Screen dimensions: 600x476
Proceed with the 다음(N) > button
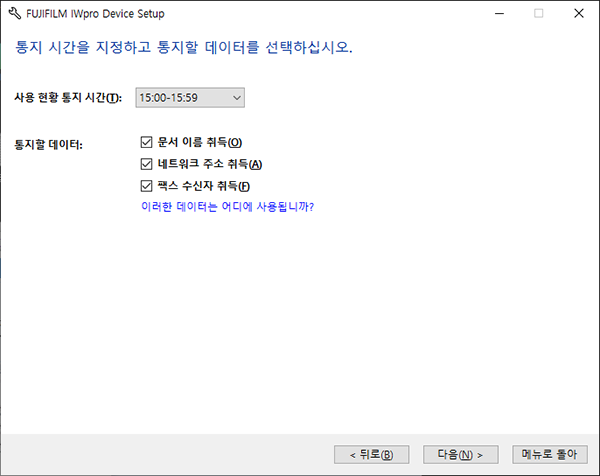coord(460,455)
